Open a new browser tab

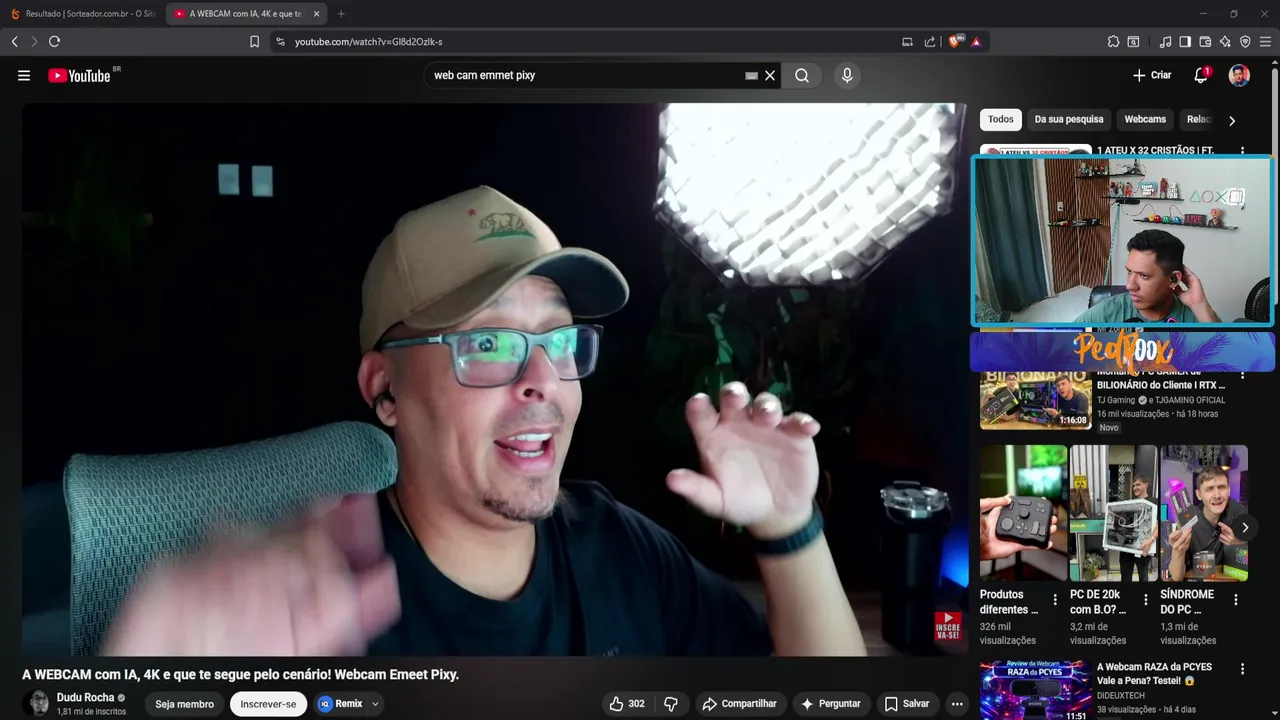click(x=341, y=14)
